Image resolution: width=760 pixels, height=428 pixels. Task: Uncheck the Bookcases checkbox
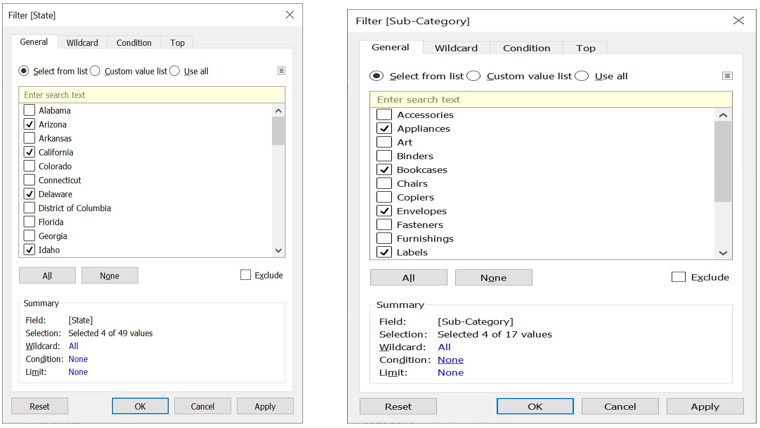click(384, 170)
